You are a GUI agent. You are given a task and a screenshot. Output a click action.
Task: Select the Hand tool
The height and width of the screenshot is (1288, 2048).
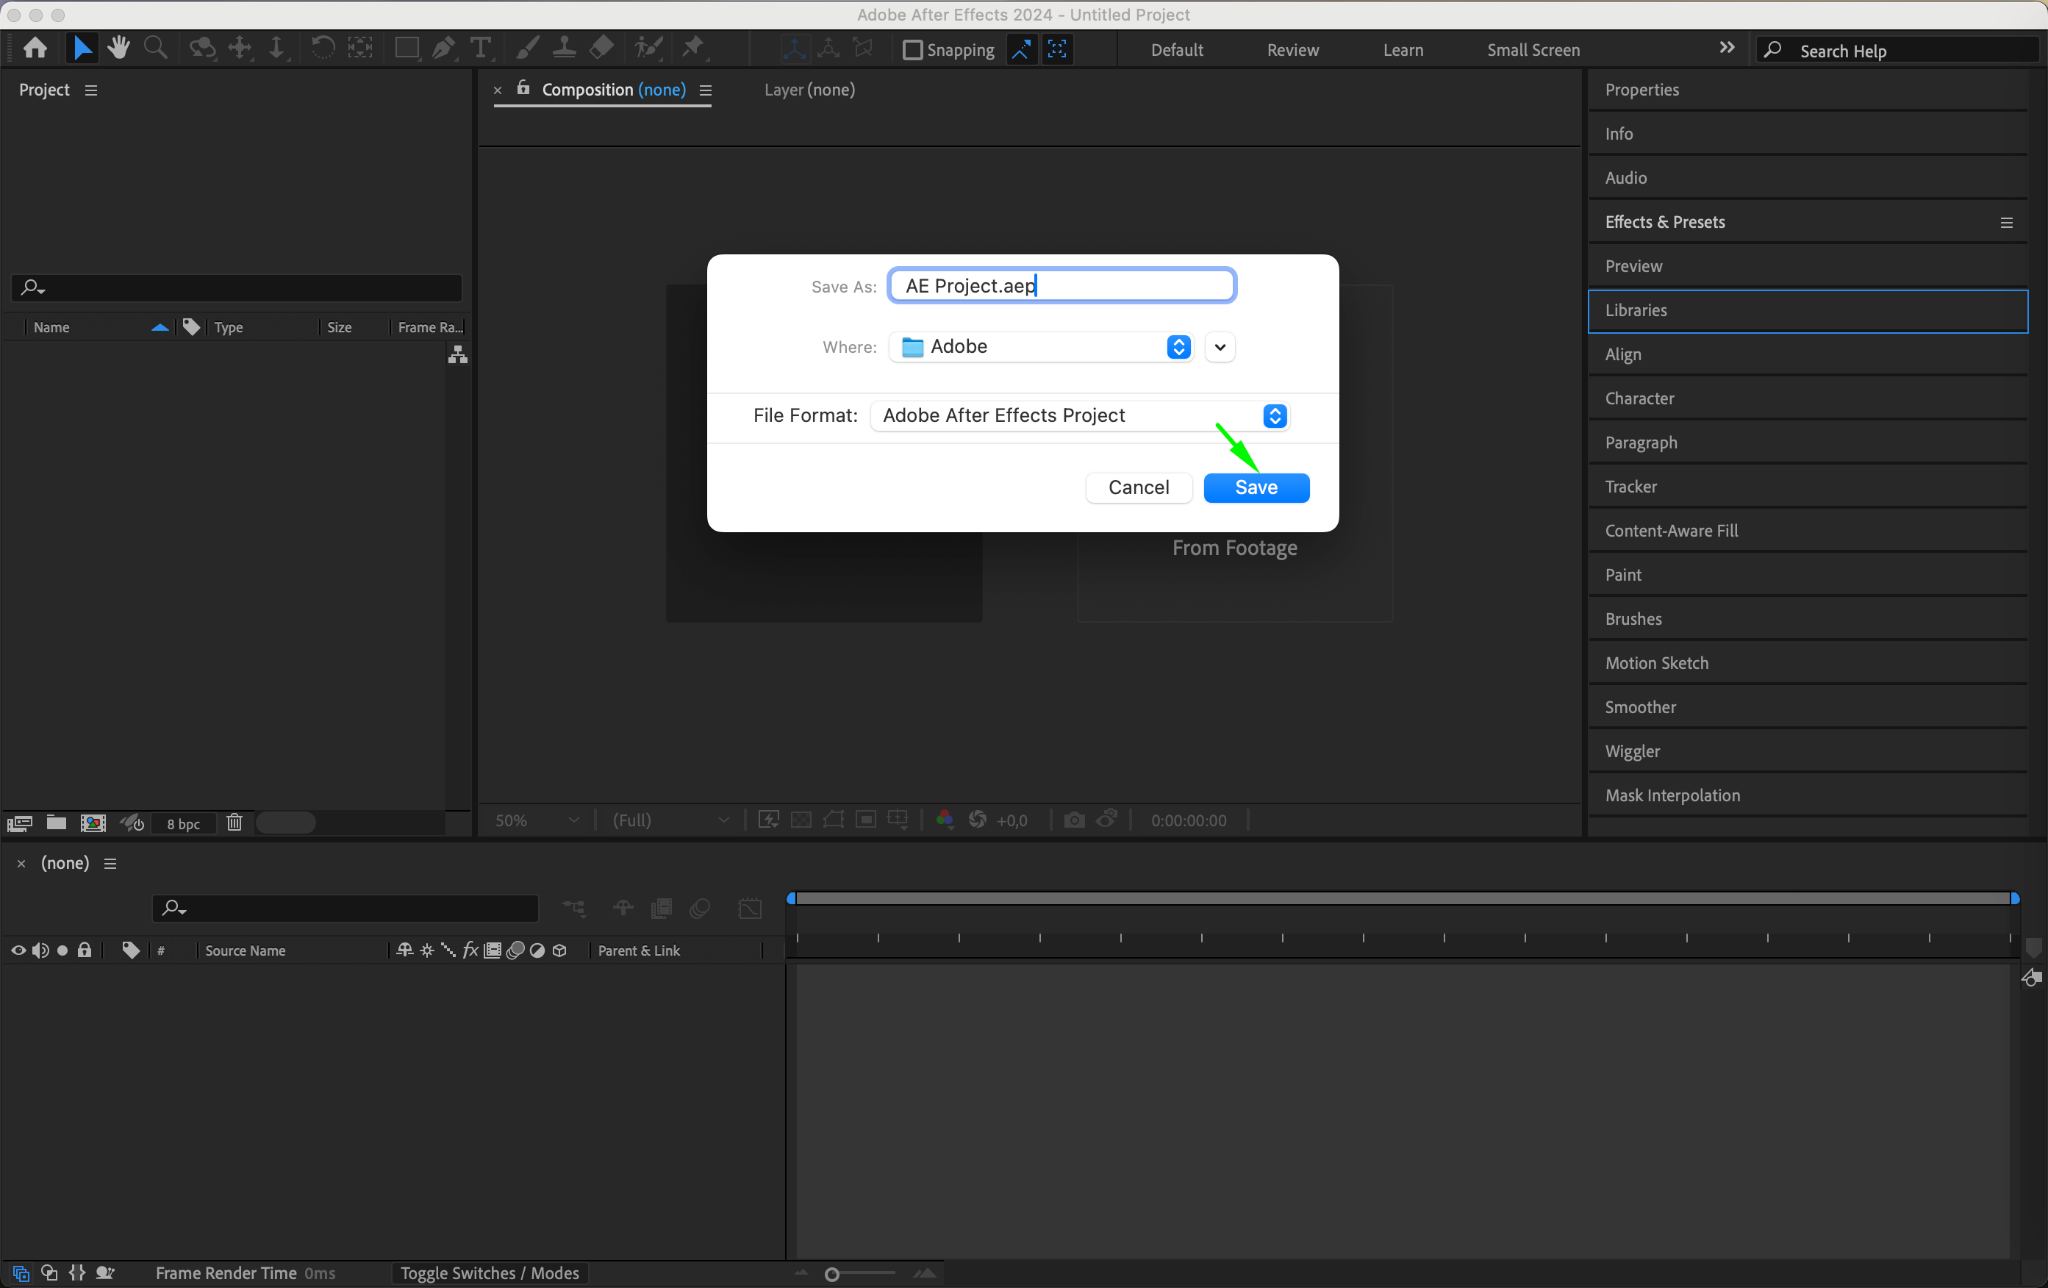(x=119, y=48)
